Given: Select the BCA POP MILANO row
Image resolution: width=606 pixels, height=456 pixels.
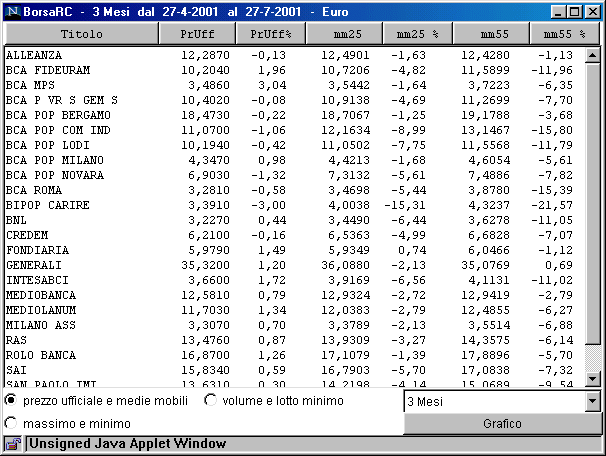Looking at the screenshot, I should (294, 160).
